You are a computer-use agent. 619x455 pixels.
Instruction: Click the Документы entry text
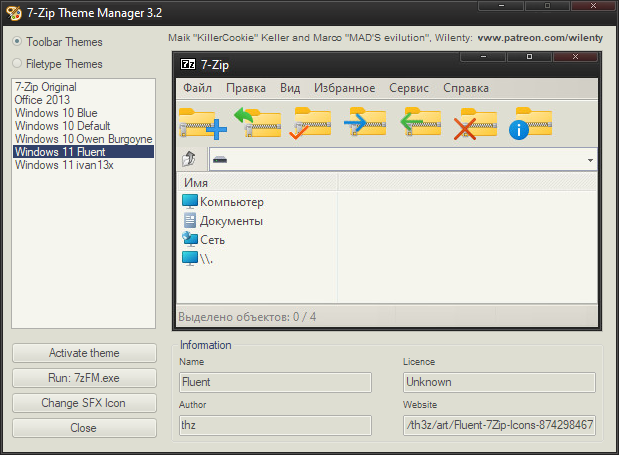[x=231, y=221]
